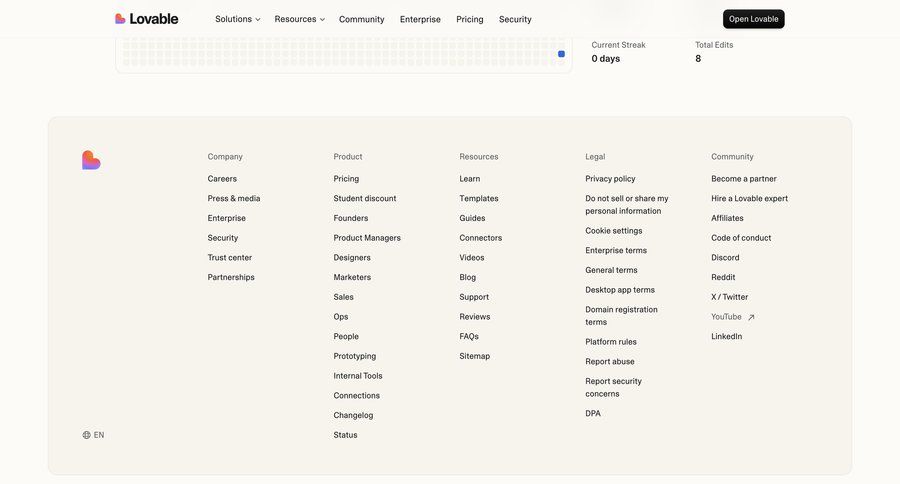Open the General terms link
The image size is (900, 484).
pyautogui.click(x=611, y=270)
